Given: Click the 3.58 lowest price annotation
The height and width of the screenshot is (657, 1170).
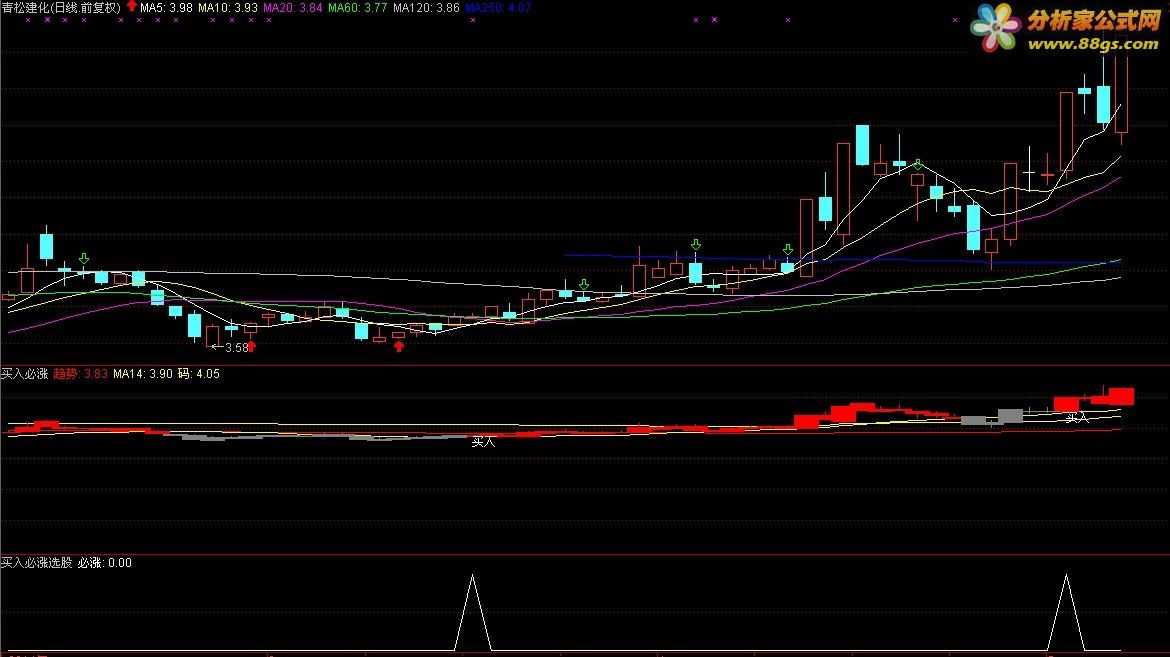Looking at the screenshot, I should (x=237, y=348).
